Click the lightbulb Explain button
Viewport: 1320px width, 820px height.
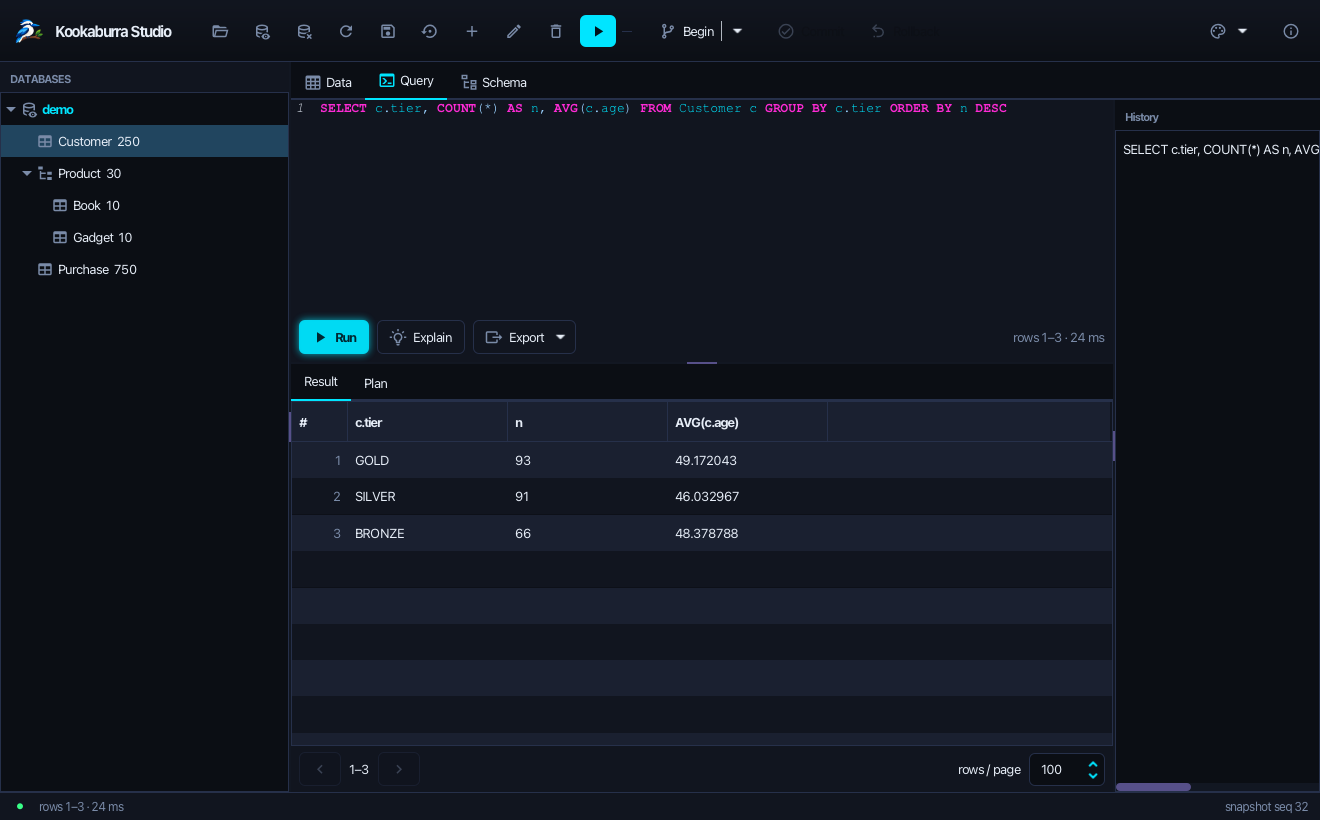click(x=421, y=337)
